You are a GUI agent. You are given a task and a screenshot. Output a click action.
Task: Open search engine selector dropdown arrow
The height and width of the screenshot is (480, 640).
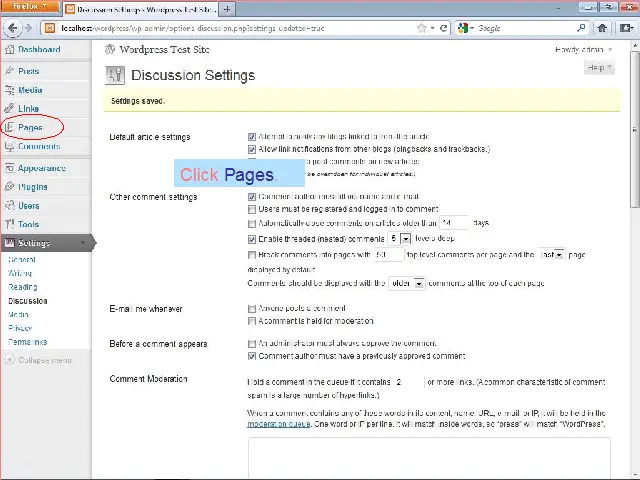pyautogui.click(x=472, y=28)
